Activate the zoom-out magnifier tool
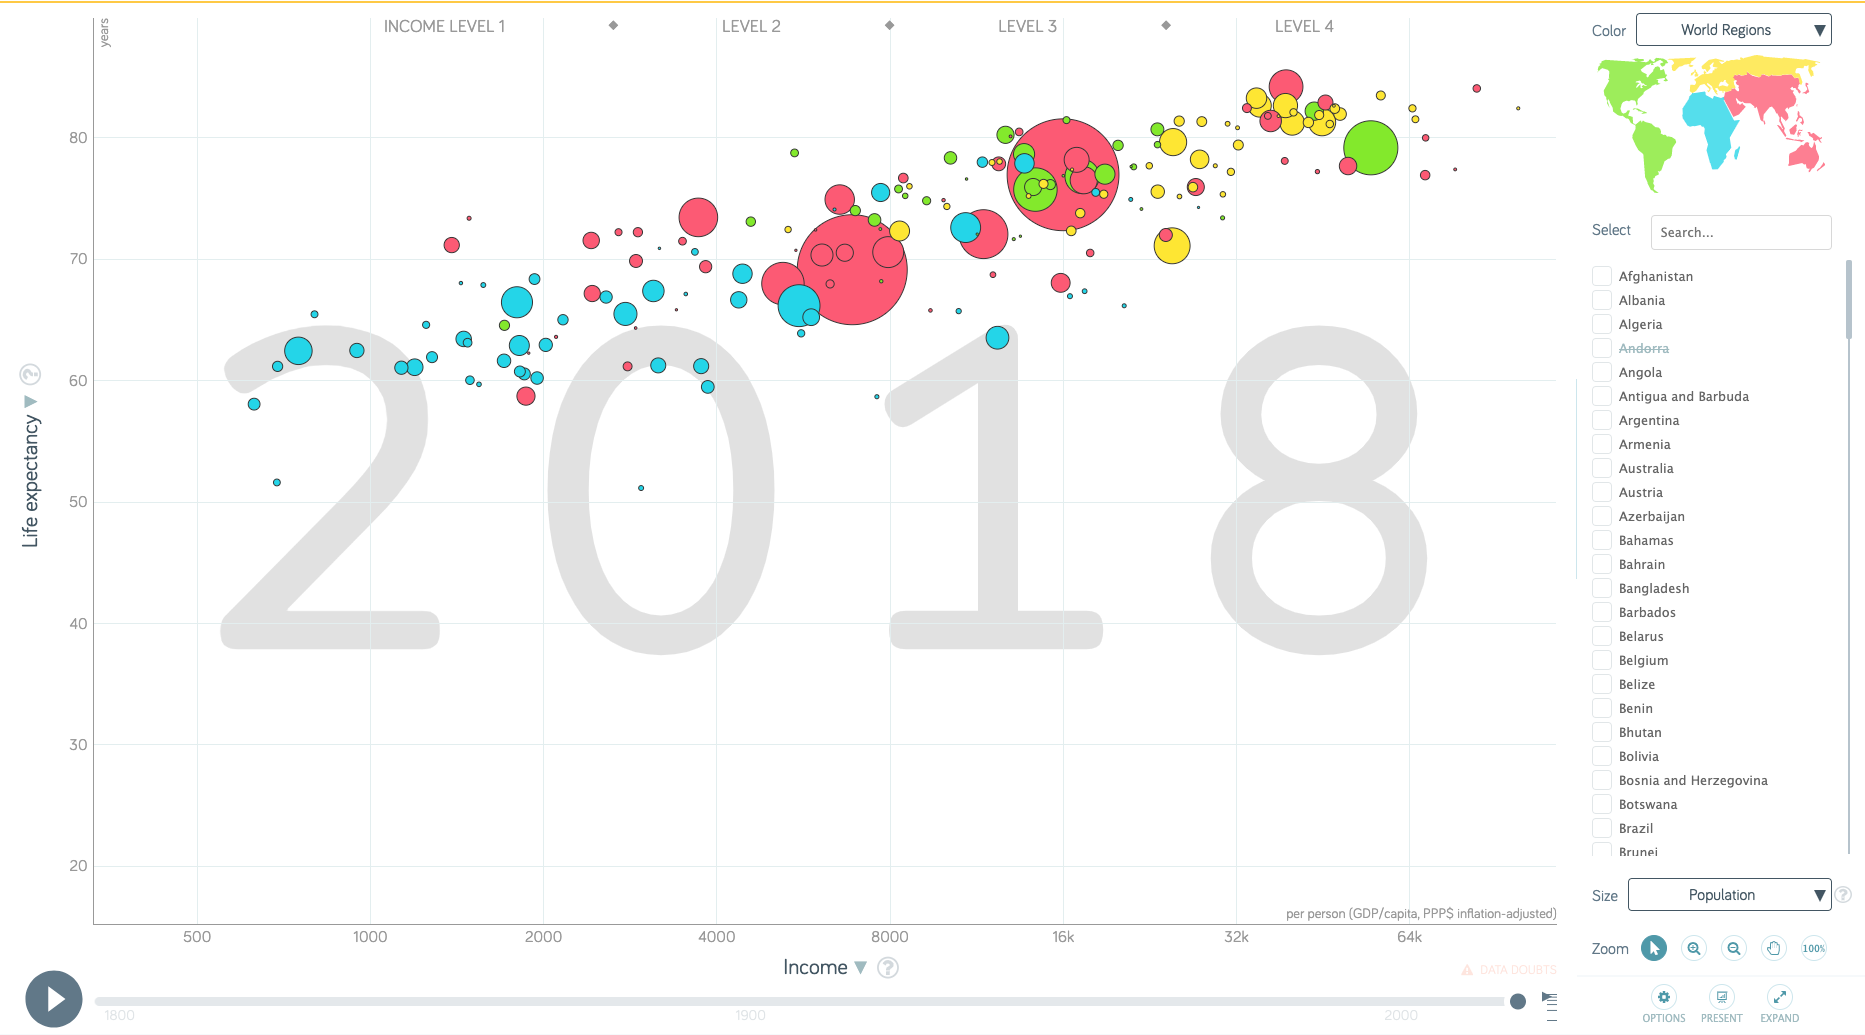 [x=1734, y=948]
